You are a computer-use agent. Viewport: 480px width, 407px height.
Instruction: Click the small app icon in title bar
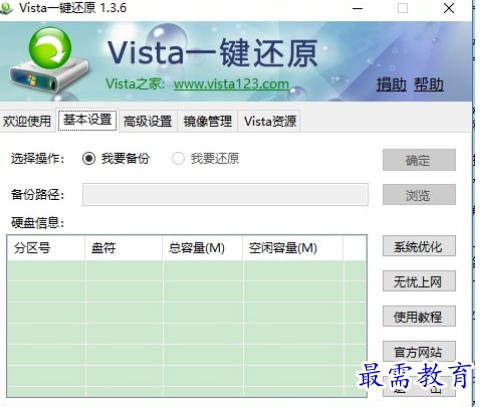pos(6,8)
